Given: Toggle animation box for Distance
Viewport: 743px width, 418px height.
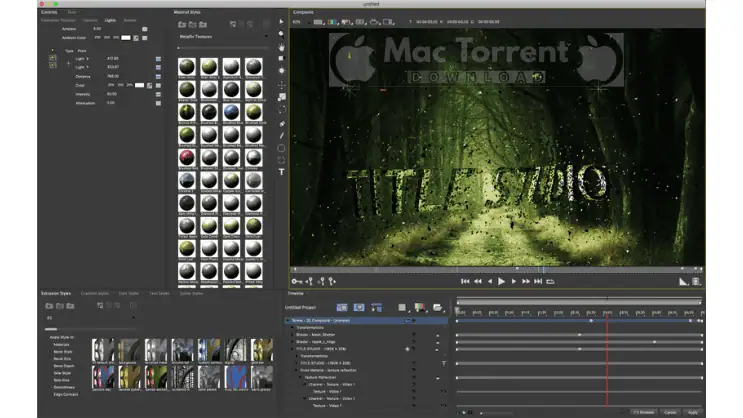Looking at the screenshot, I should coord(158,76).
